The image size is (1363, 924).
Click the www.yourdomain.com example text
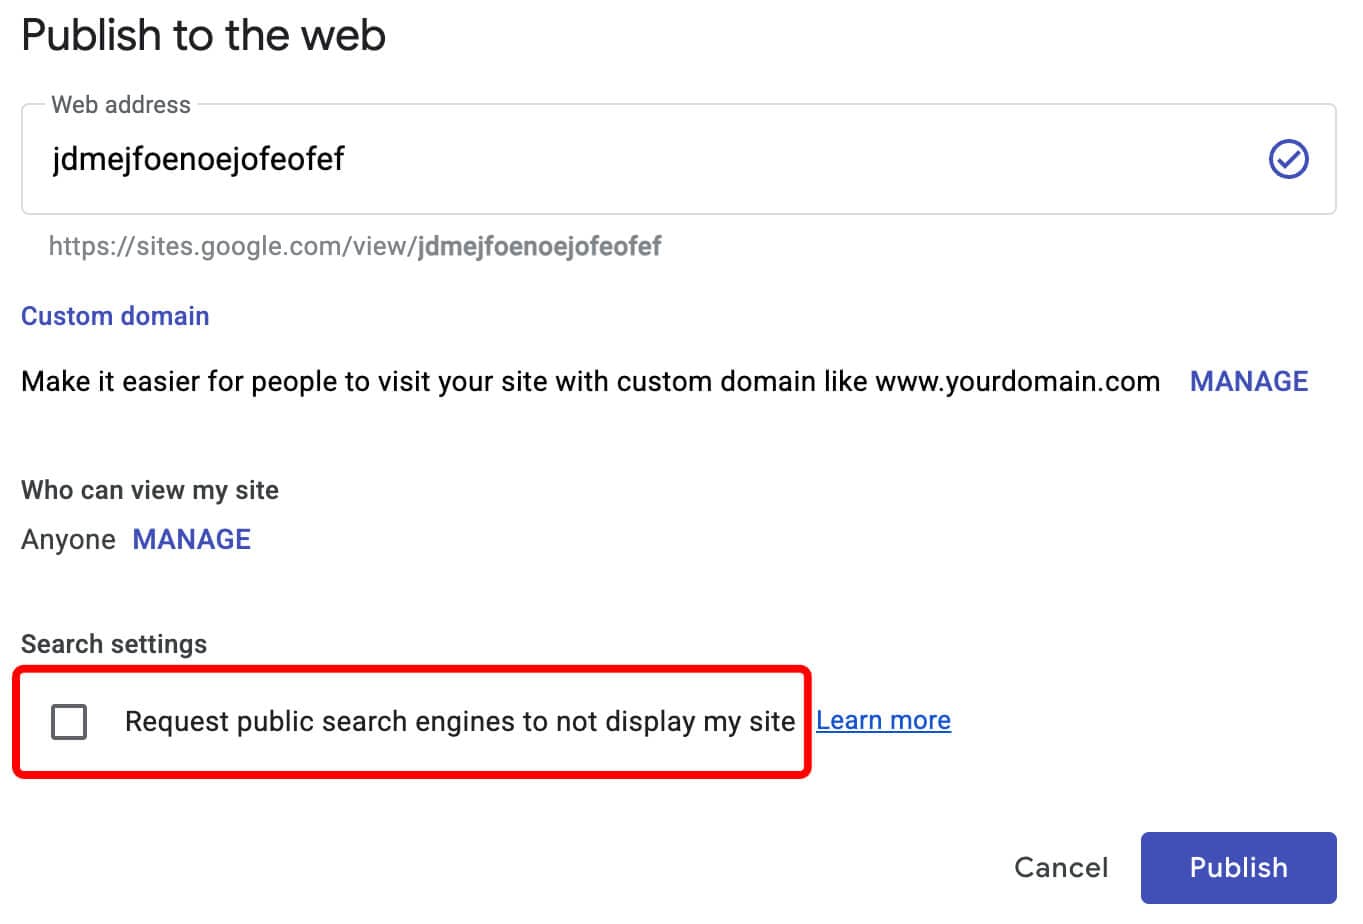[1017, 381]
